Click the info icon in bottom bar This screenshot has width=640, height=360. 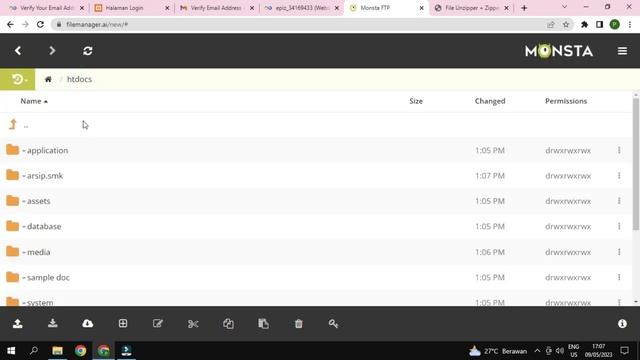click(622, 324)
